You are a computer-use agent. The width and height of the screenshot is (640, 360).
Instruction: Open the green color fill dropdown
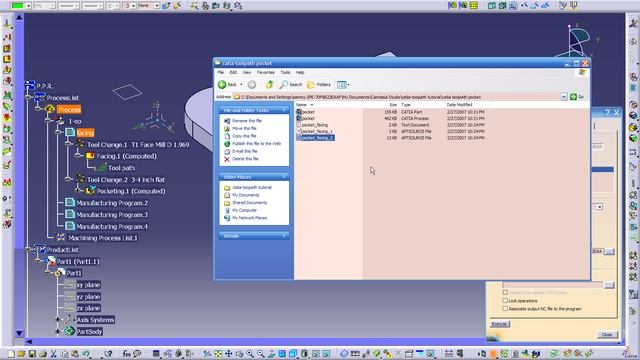28,6
